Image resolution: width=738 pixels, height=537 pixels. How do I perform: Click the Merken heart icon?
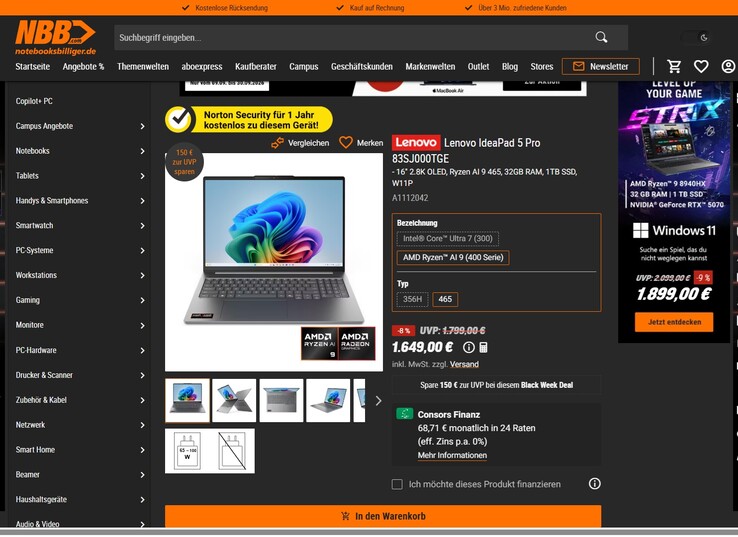[346, 143]
